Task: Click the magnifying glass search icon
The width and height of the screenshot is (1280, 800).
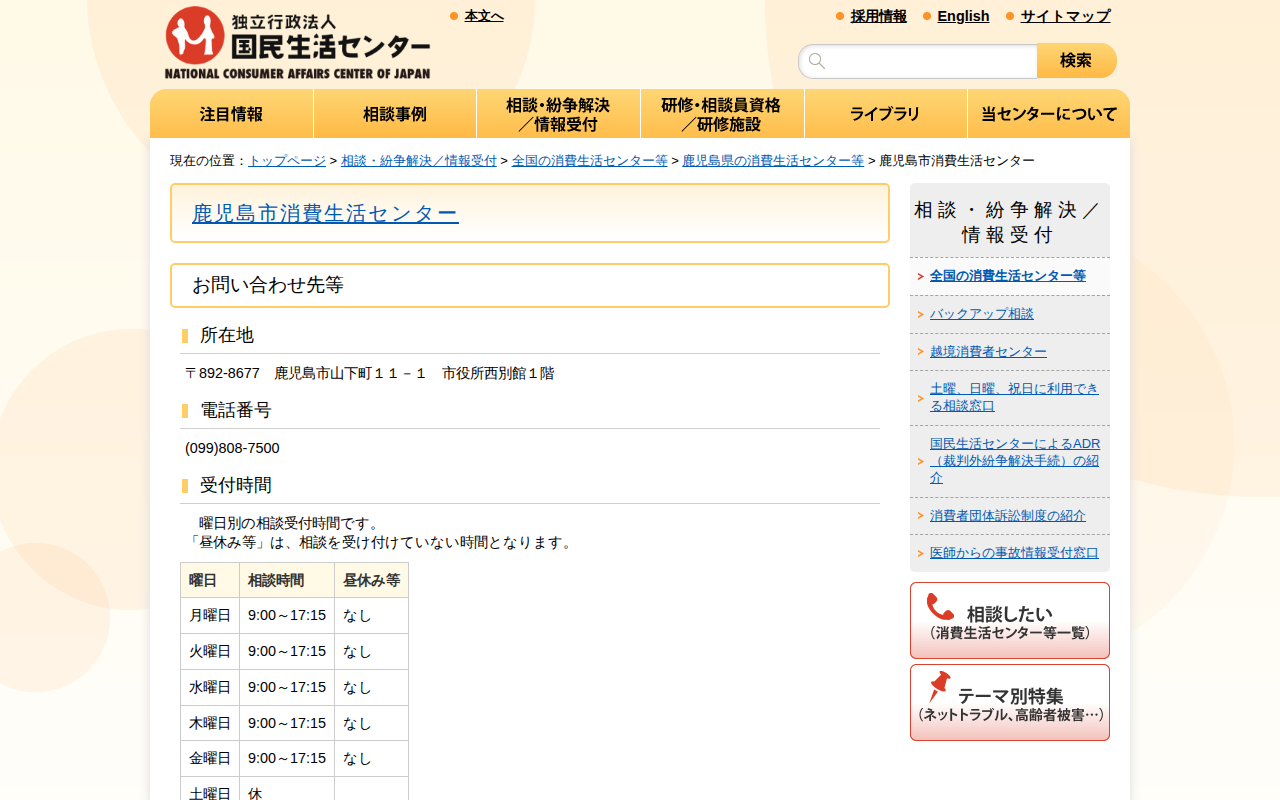Action: tap(817, 60)
